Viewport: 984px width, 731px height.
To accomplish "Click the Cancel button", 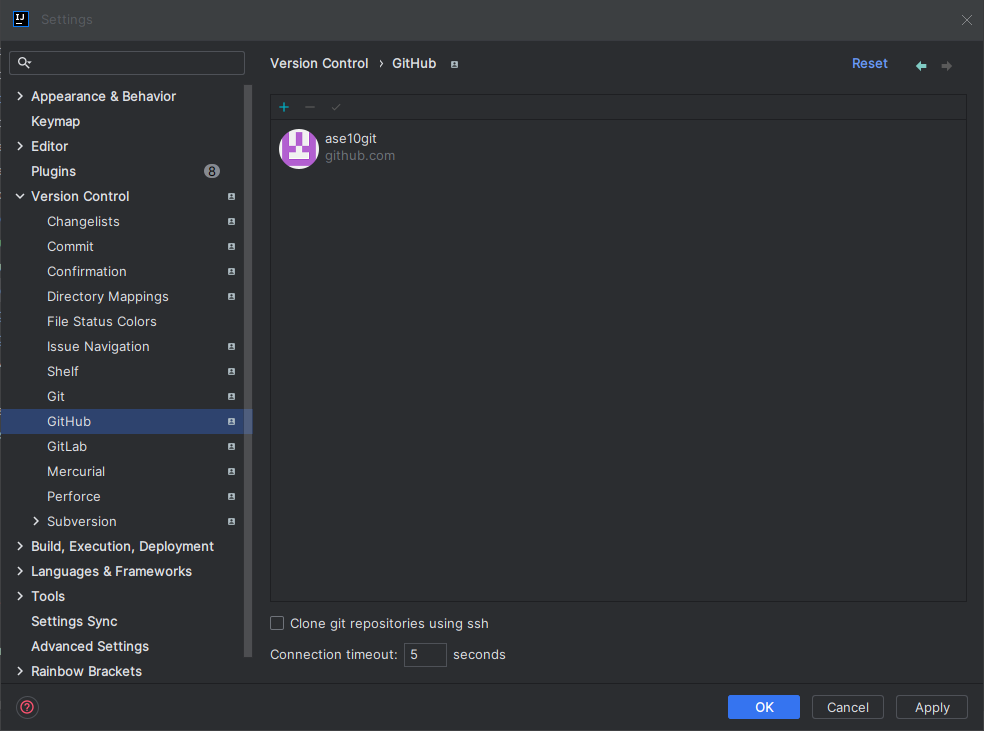I will coord(847,707).
